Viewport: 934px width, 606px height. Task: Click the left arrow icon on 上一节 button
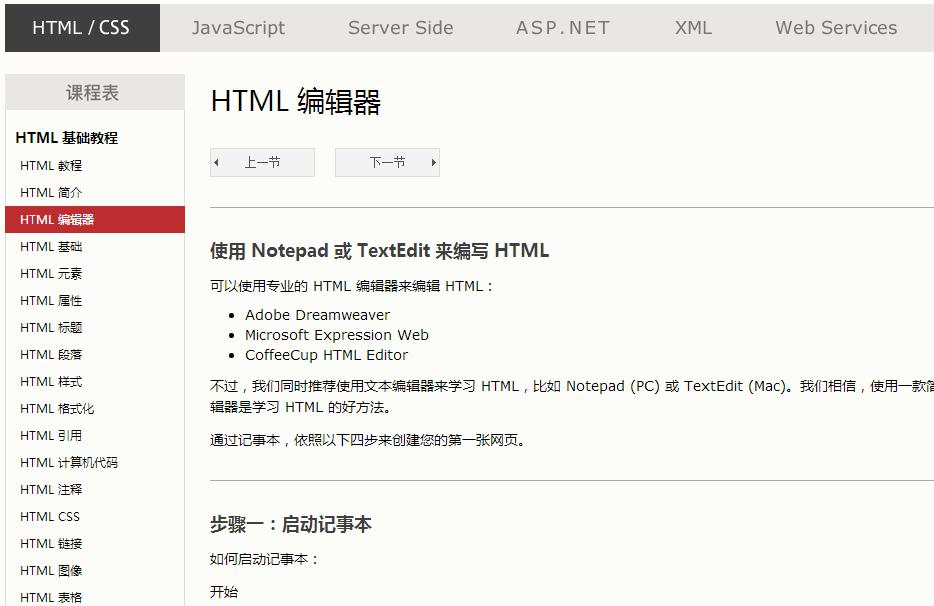(217, 162)
